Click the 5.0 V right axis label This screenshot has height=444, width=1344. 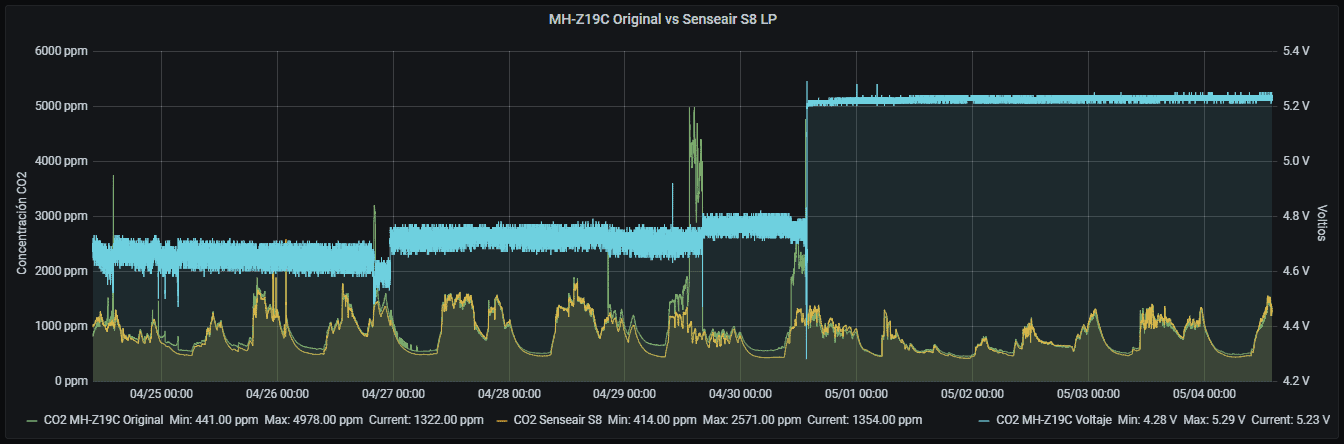pyautogui.click(x=1295, y=161)
